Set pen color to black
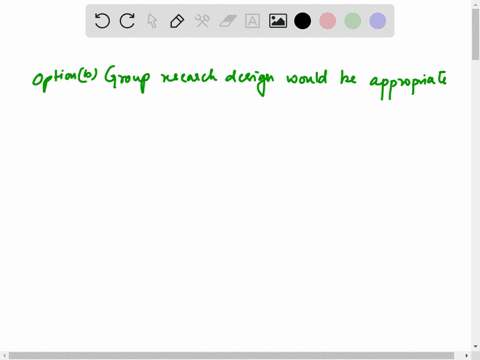The image size is (480, 360). (303, 21)
